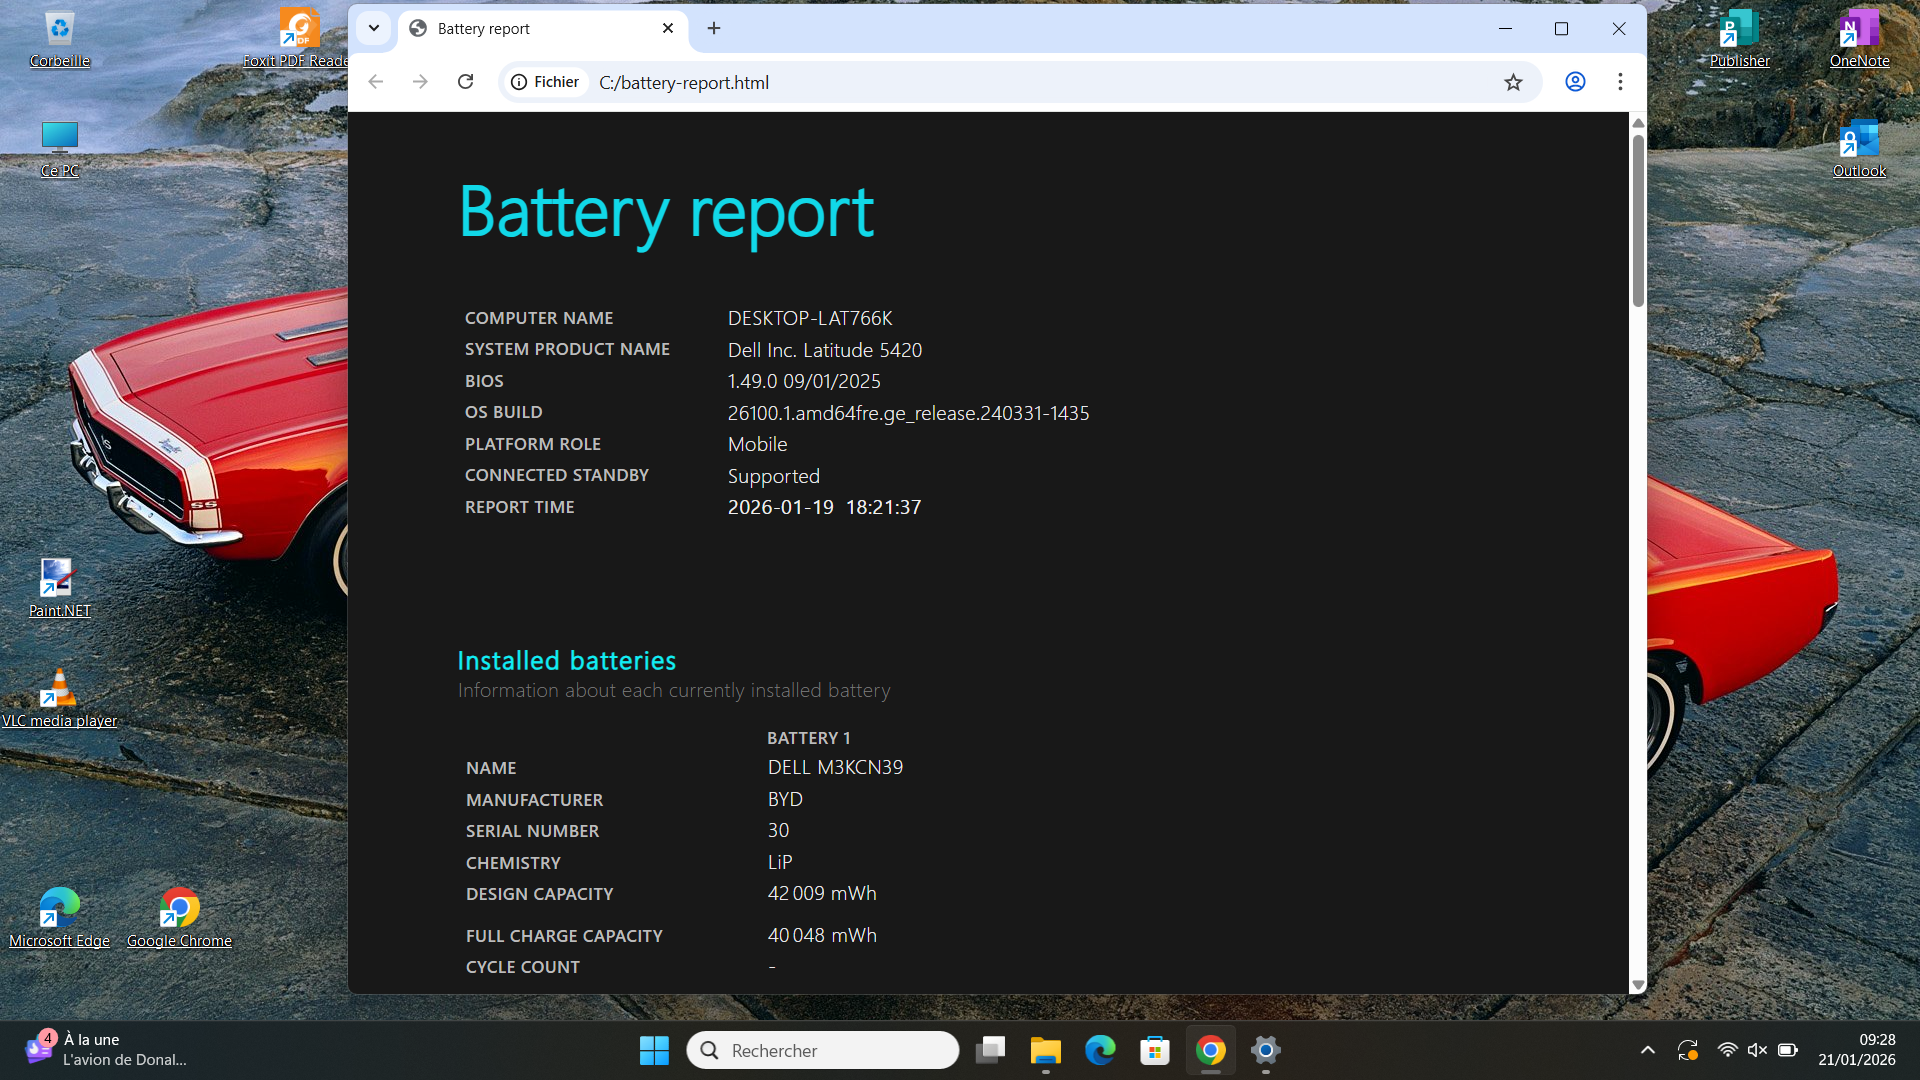The width and height of the screenshot is (1920, 1080).
Task: Open the clock showing 09:28 21/01/2026
Action: coord(1857,1050)
